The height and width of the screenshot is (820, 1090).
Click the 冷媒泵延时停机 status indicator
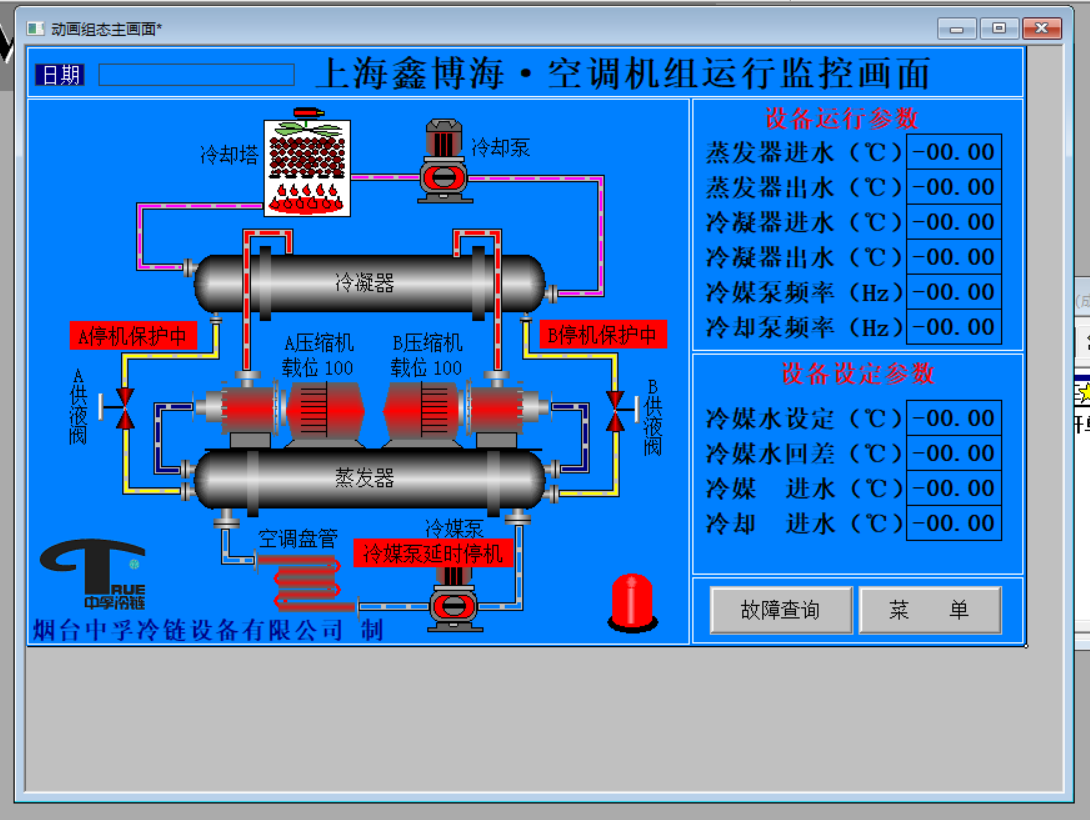point(433,553)
